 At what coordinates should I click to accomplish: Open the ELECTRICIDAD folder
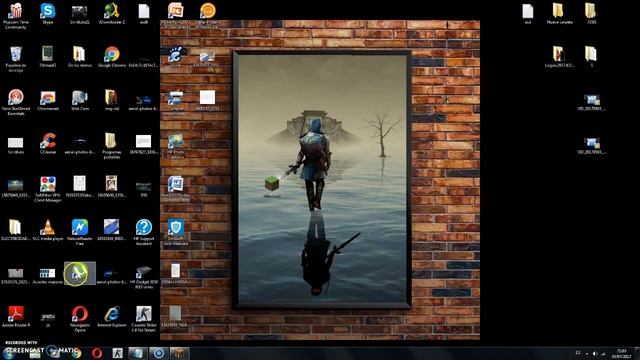coord(16,230)
